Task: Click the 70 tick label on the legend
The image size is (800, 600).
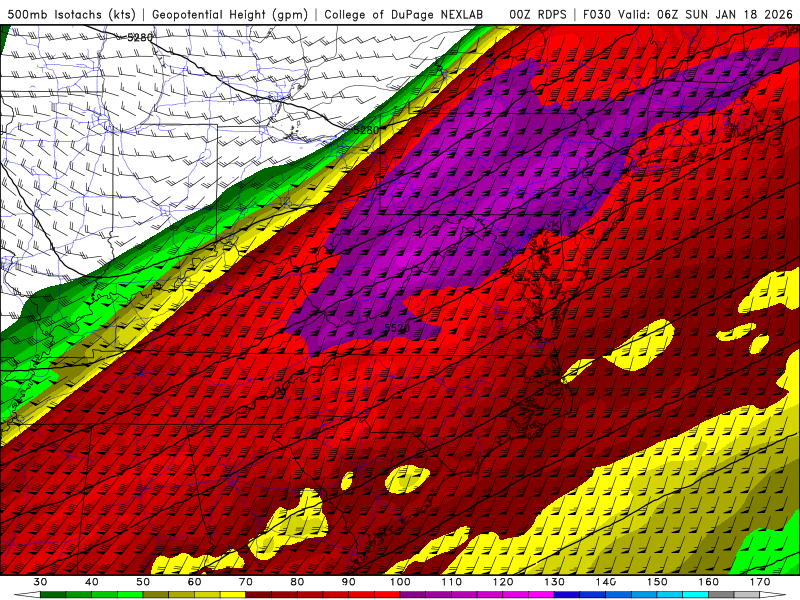Action: click(246, 582)
